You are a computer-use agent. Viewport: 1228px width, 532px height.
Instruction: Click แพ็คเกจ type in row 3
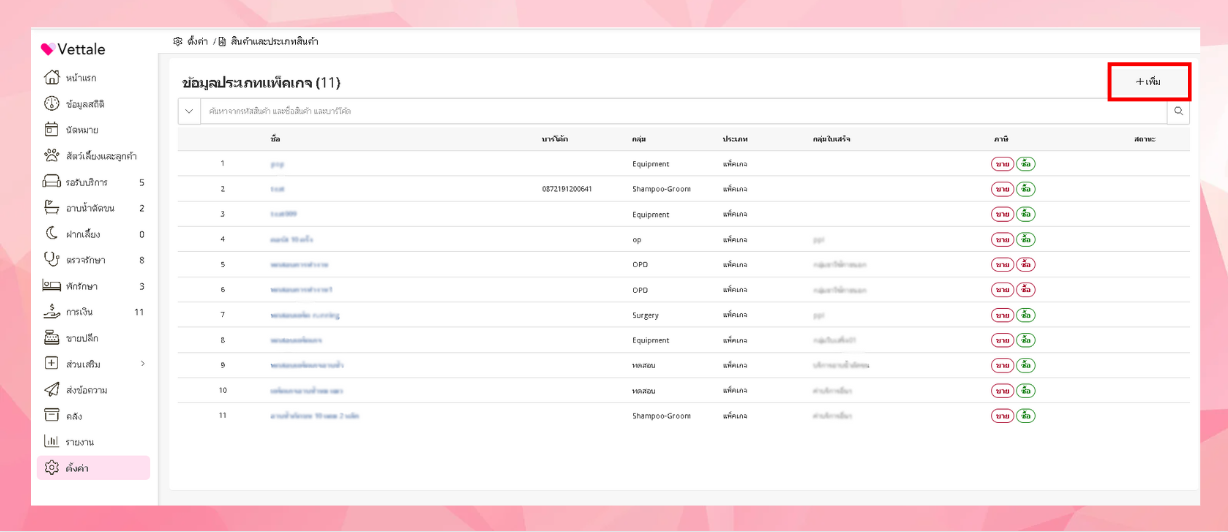click(x=735, y=214)
